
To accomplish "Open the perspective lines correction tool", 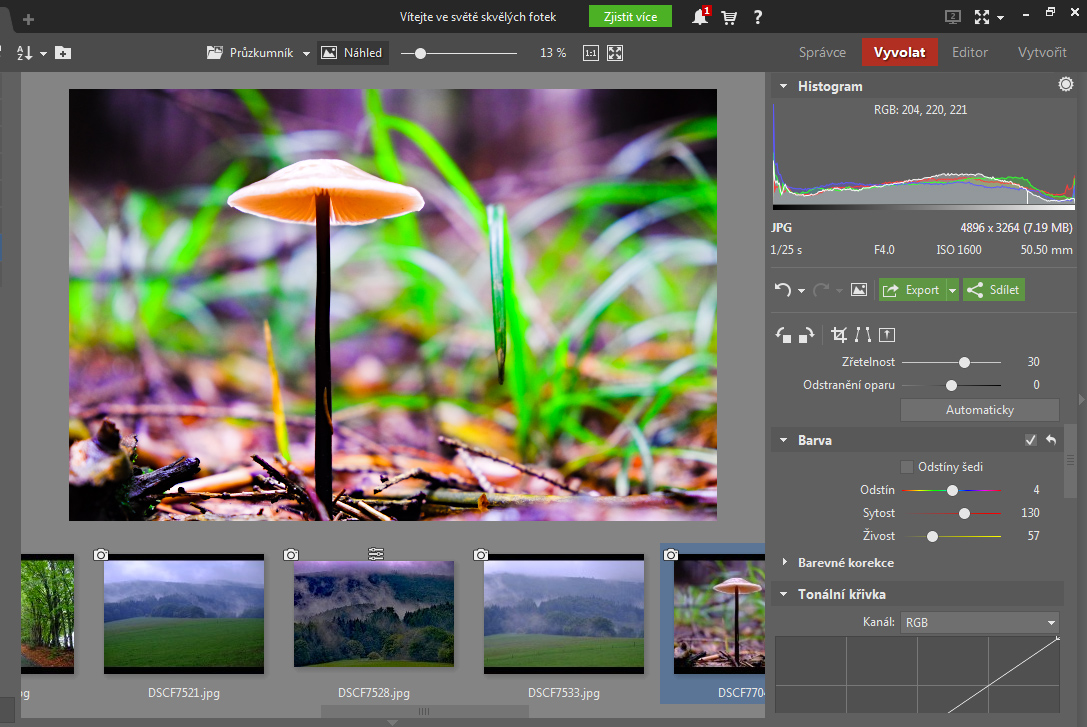I will tap(863, 335).
